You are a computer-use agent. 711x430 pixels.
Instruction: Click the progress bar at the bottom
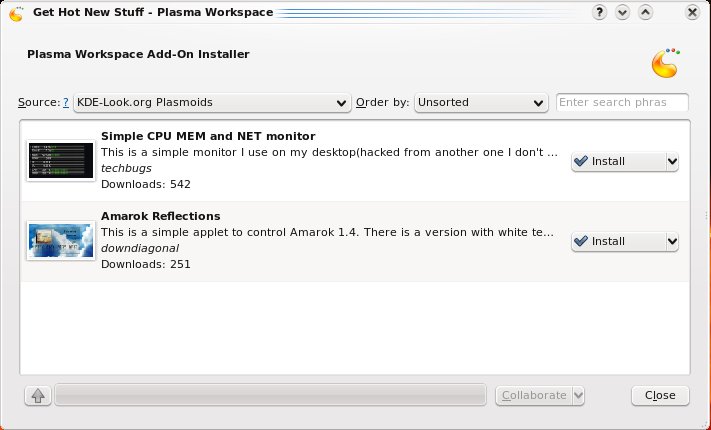pyautogui.click(x=270, y=395)
